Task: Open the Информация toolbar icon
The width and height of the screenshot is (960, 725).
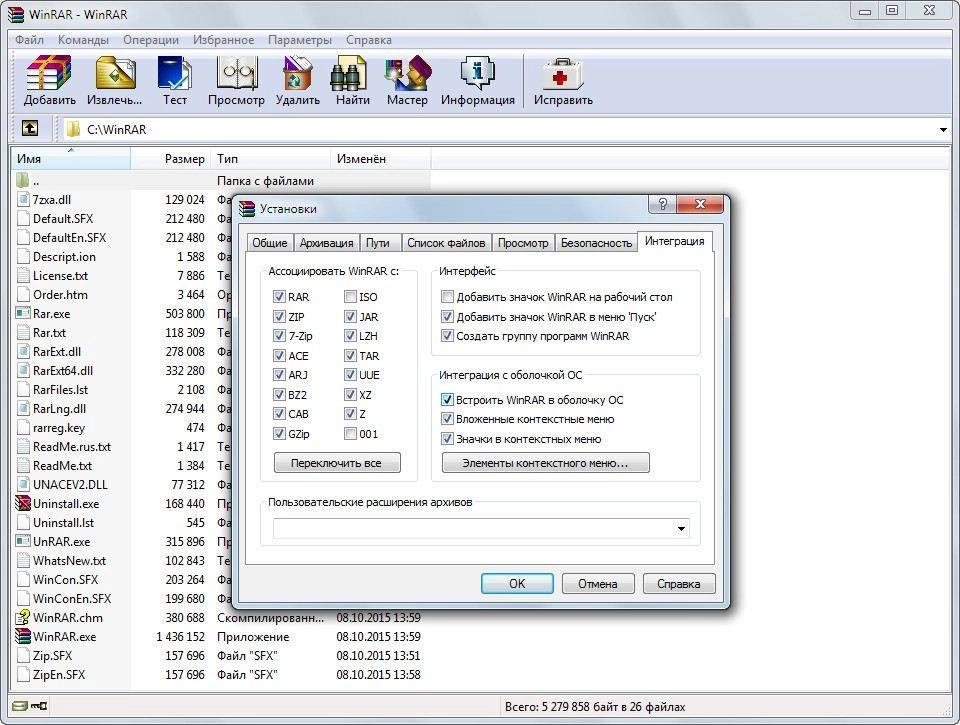Action: coord(478,73)
